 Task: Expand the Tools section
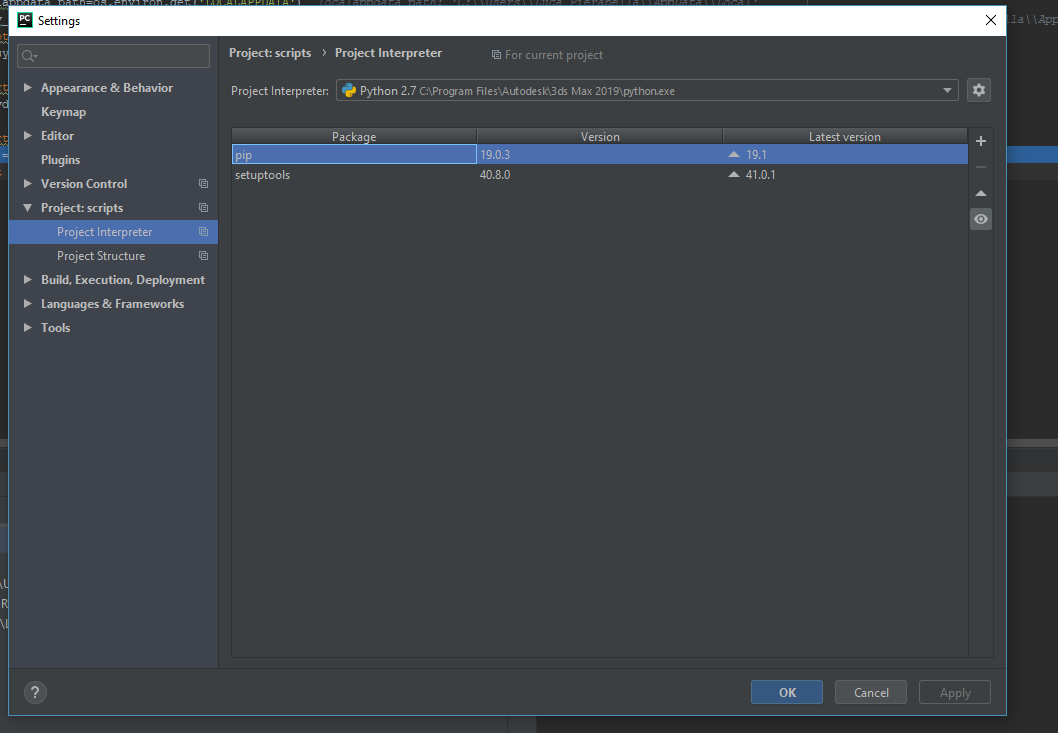(28, 327)
